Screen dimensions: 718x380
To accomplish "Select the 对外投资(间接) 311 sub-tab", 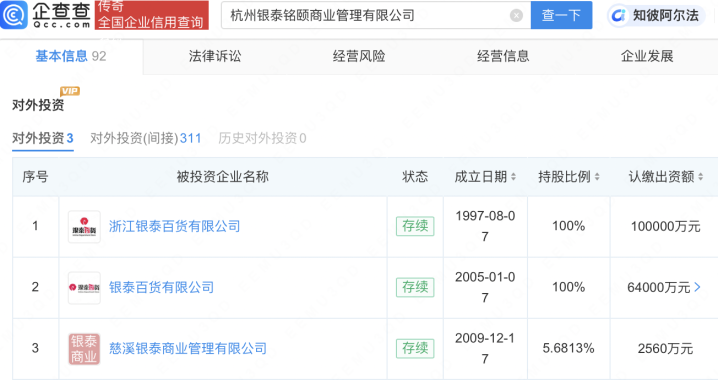I will pos(146,138).
